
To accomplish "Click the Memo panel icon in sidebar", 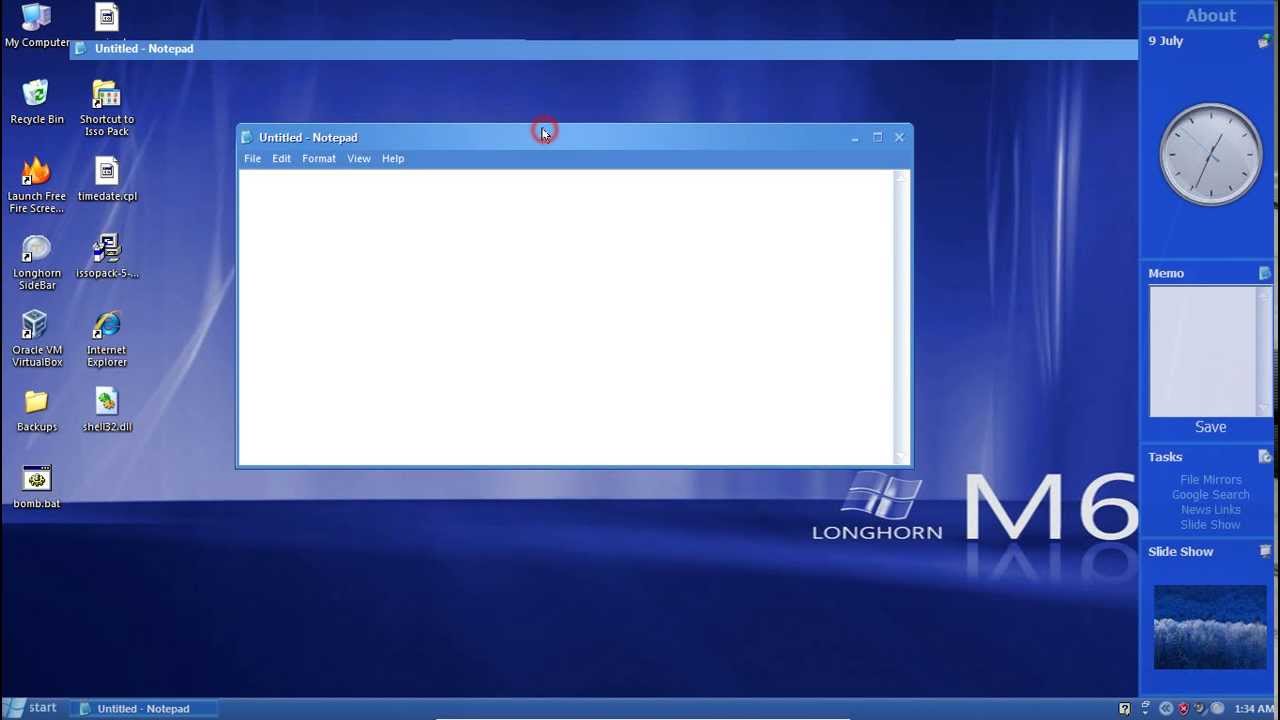I will pyautogui.click(x=1265, y=273).
